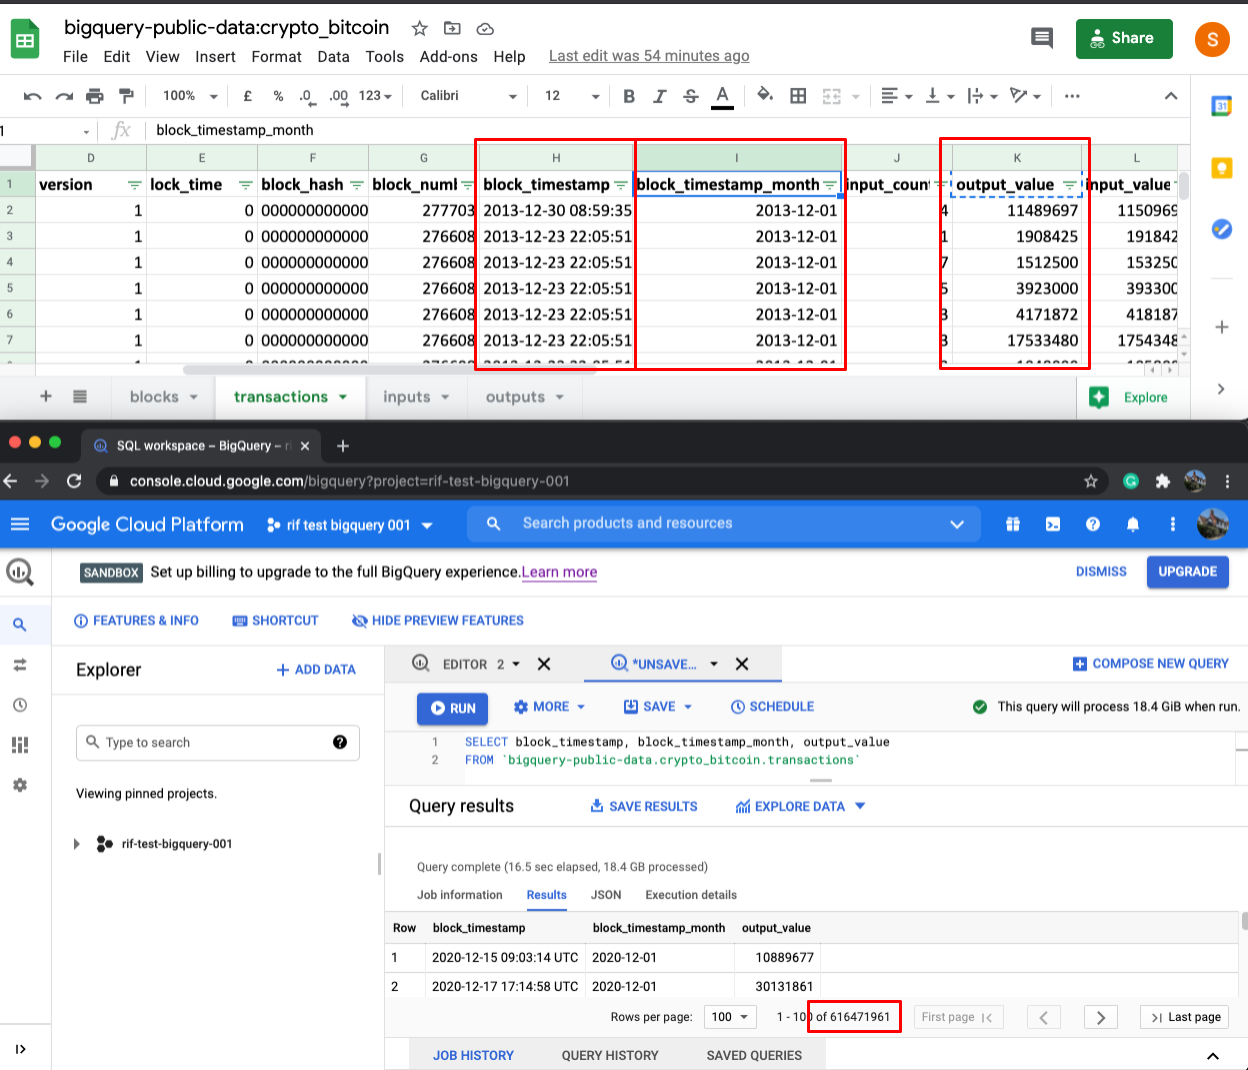1248x1070 pixels.
Task: Open the File menu
Action: point(75,57)
